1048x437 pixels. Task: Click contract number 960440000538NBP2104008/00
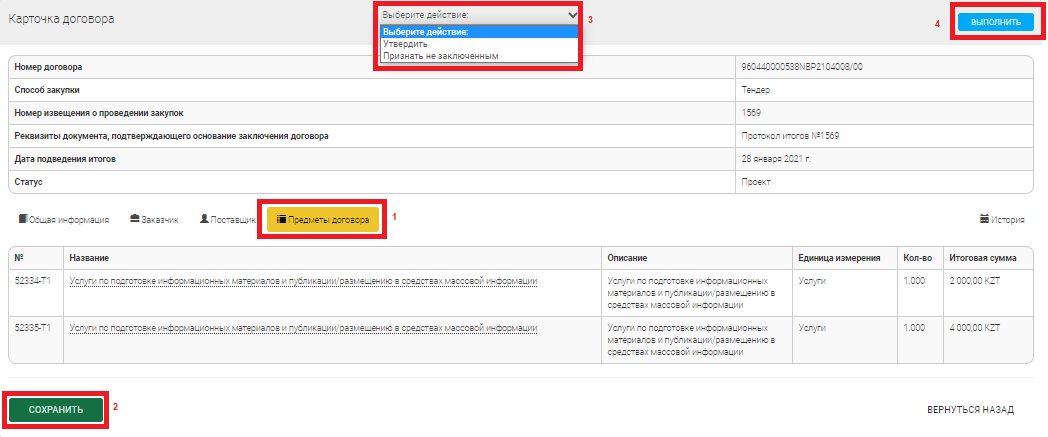[801, 67]
